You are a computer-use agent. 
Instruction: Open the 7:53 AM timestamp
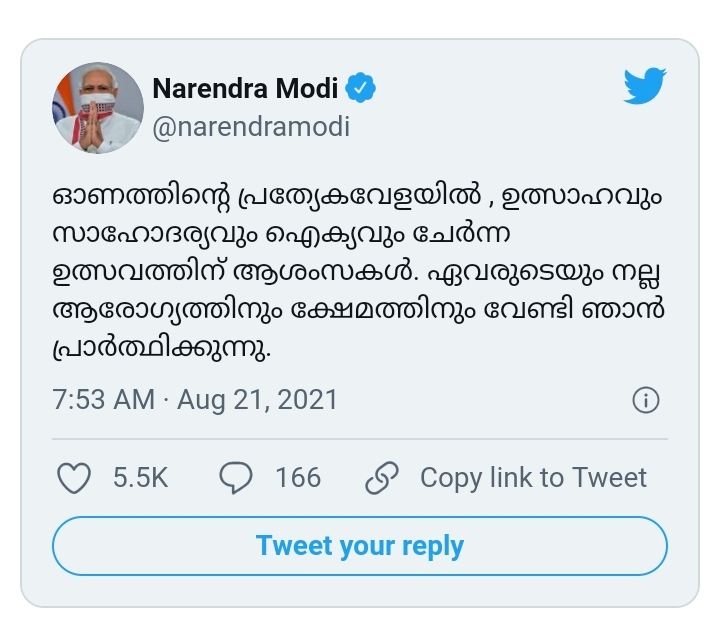[104, 399]
